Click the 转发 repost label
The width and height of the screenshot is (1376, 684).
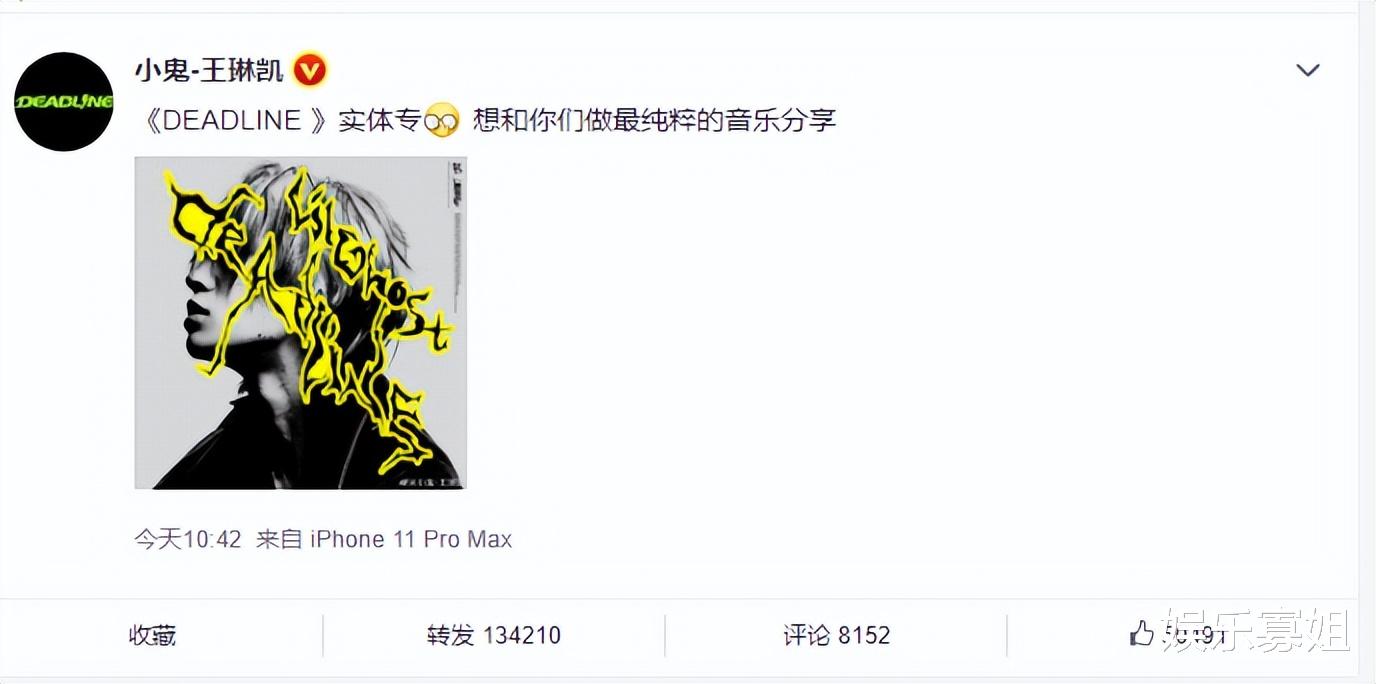(450, 635)
